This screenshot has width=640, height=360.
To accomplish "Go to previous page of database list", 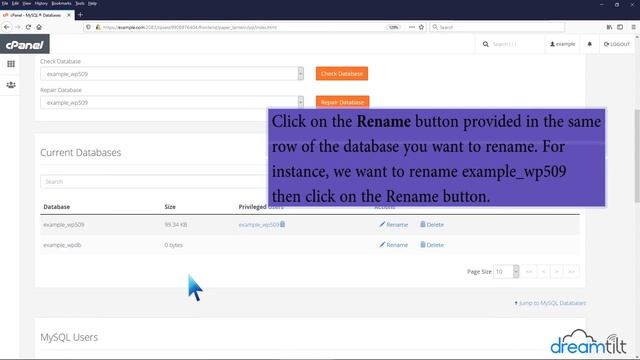I will click(543, 271).
